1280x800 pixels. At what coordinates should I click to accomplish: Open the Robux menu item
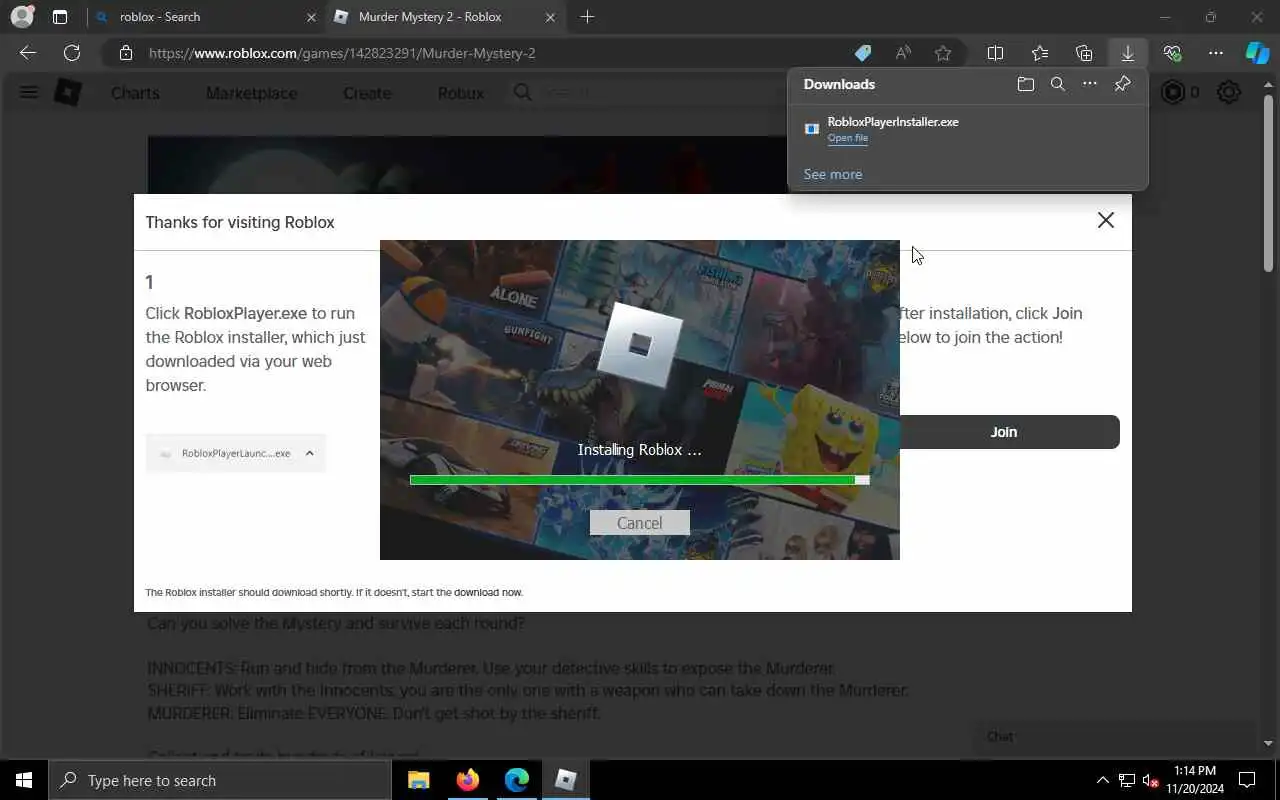[461, 93]
